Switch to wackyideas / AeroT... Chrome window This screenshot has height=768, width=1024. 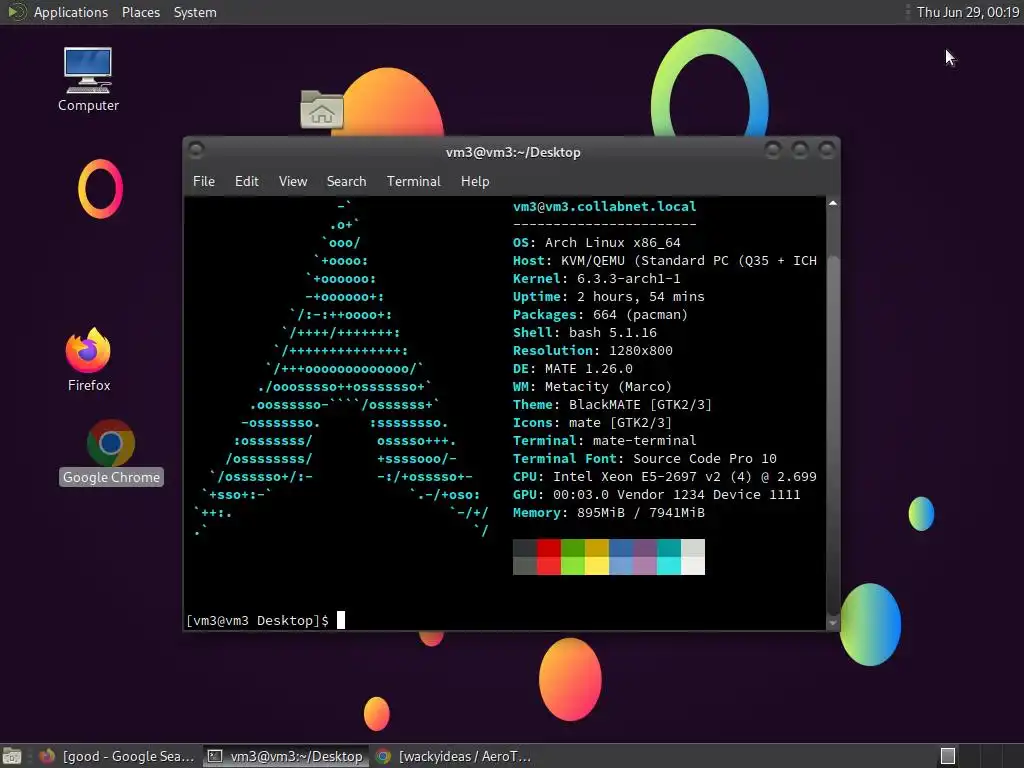453,756
